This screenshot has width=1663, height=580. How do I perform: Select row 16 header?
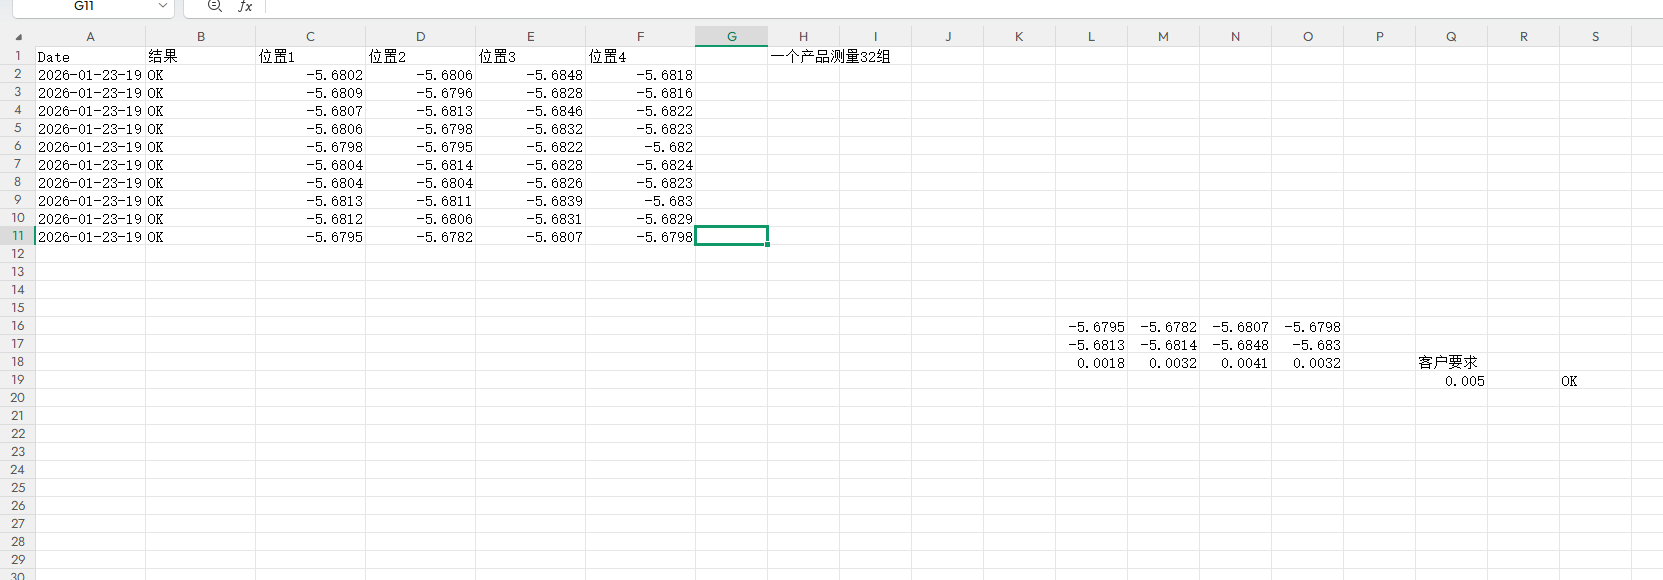pos(17,326)
